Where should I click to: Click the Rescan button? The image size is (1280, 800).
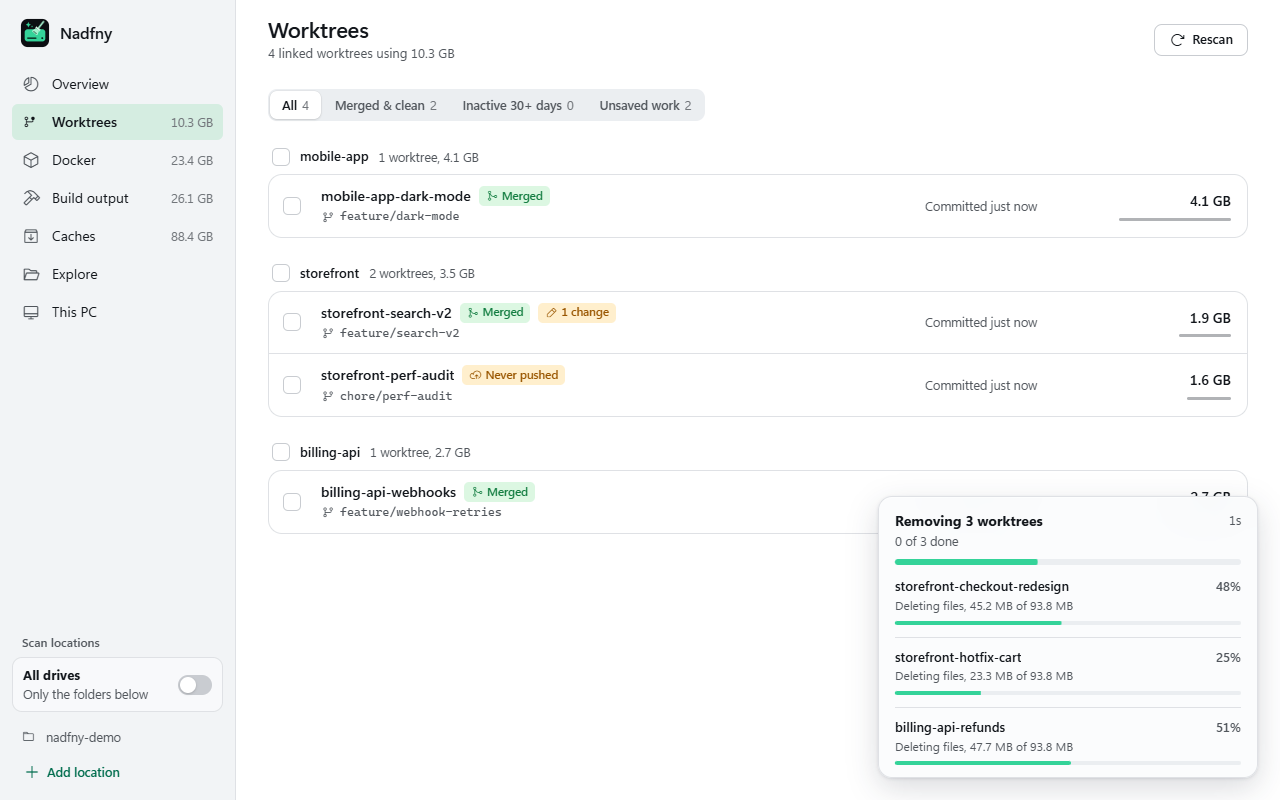(x=1201, y=40)
